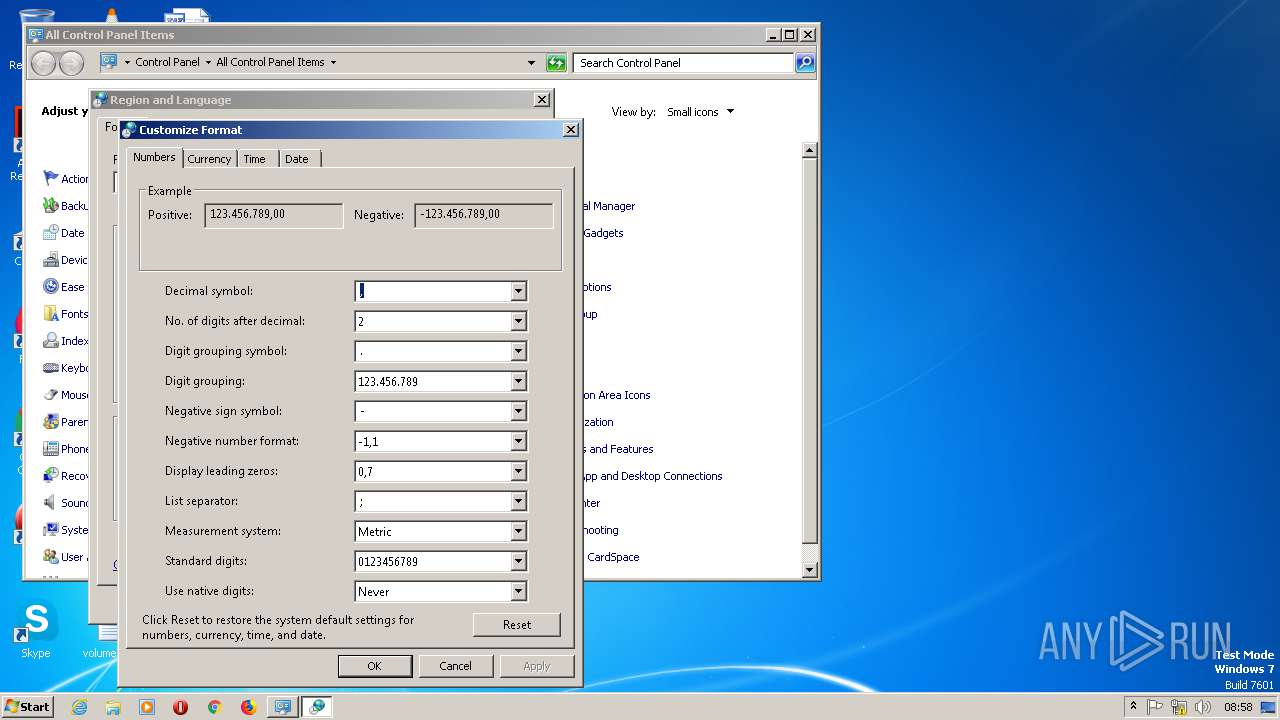Click the green Refresh button beside address bar
The height and width of the screenshot is (720, 1280).
[556, 63]
